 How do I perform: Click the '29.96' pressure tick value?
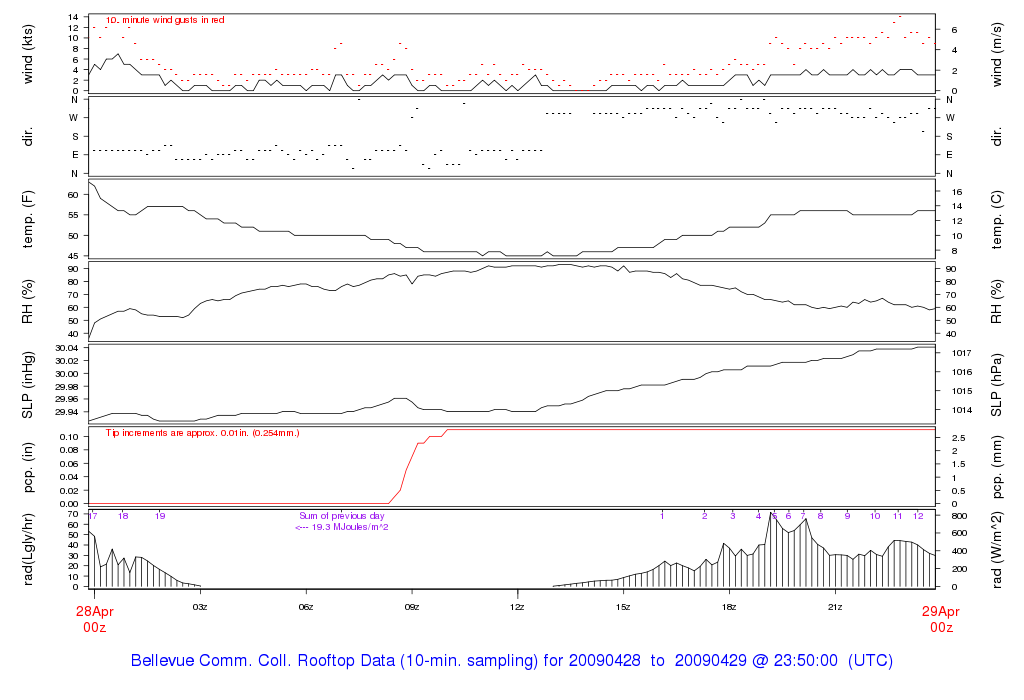(x=67, y=399)
